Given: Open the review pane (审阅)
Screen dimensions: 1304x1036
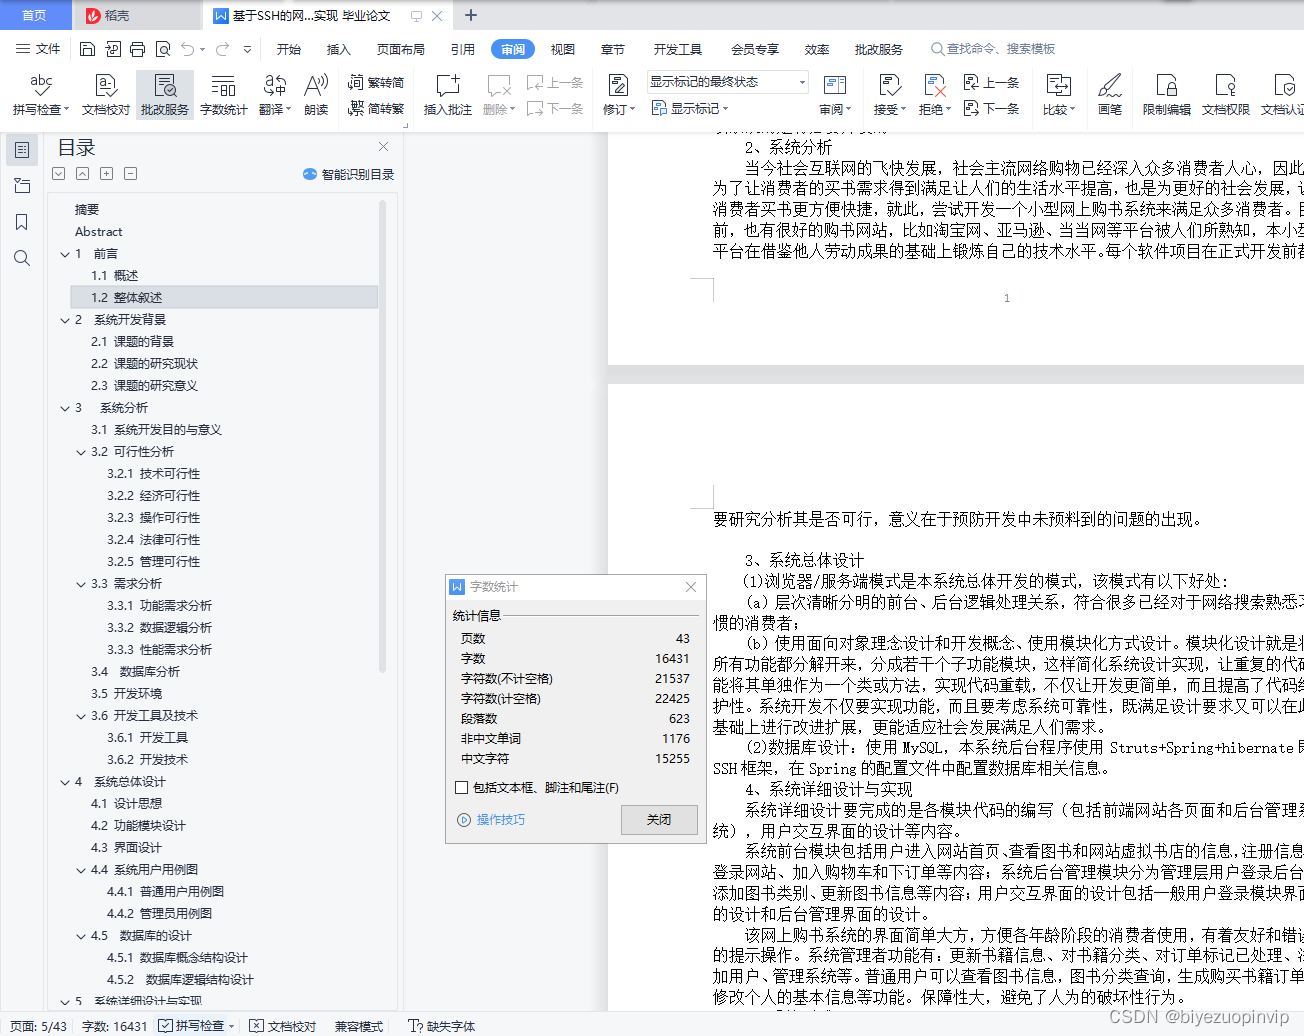Looking at the screenshot, I should [x=835, y=95].
